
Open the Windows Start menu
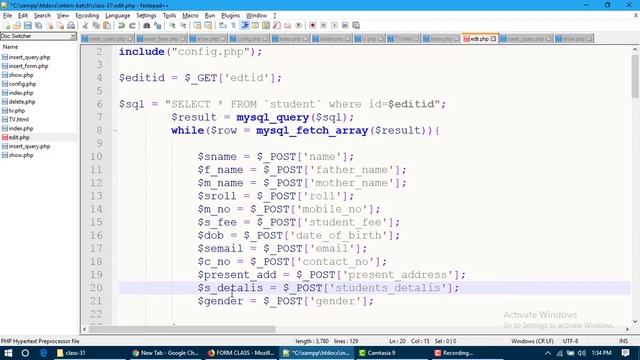(8, 353)
